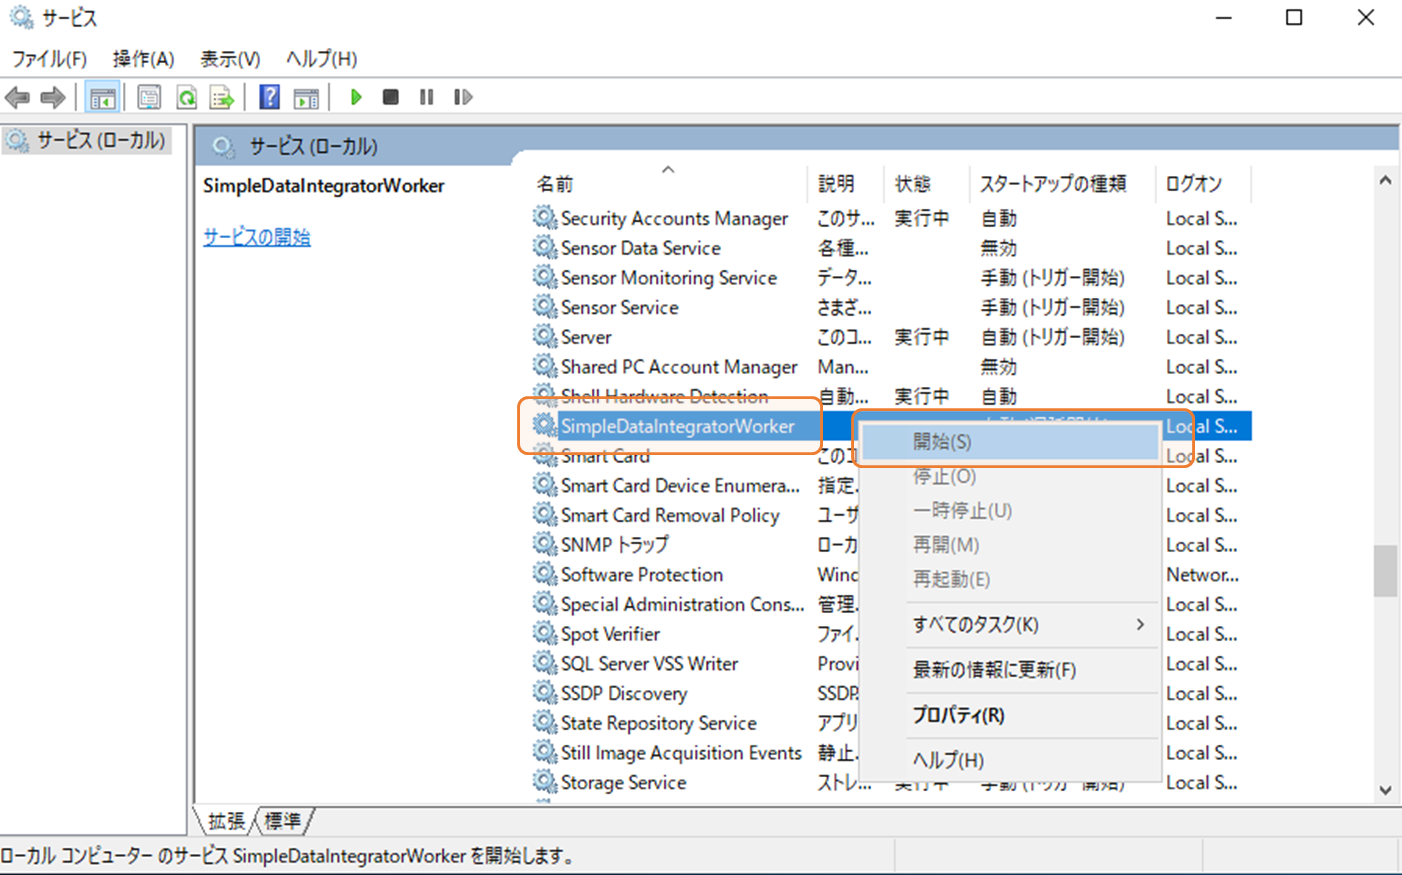1402x875 pixels.
Task: Click the show/hide action pane icon
Action: click(306, 97)
